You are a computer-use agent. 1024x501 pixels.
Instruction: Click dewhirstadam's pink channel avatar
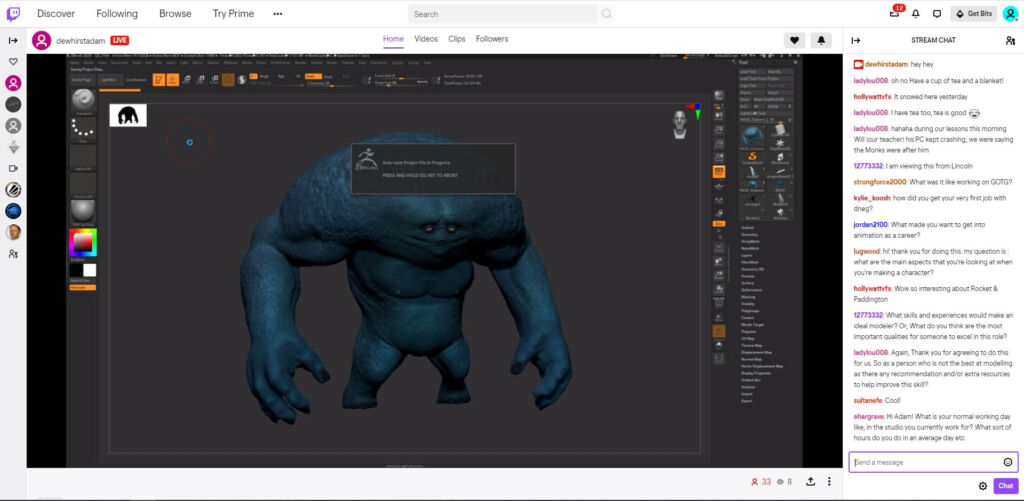(41, 40)
